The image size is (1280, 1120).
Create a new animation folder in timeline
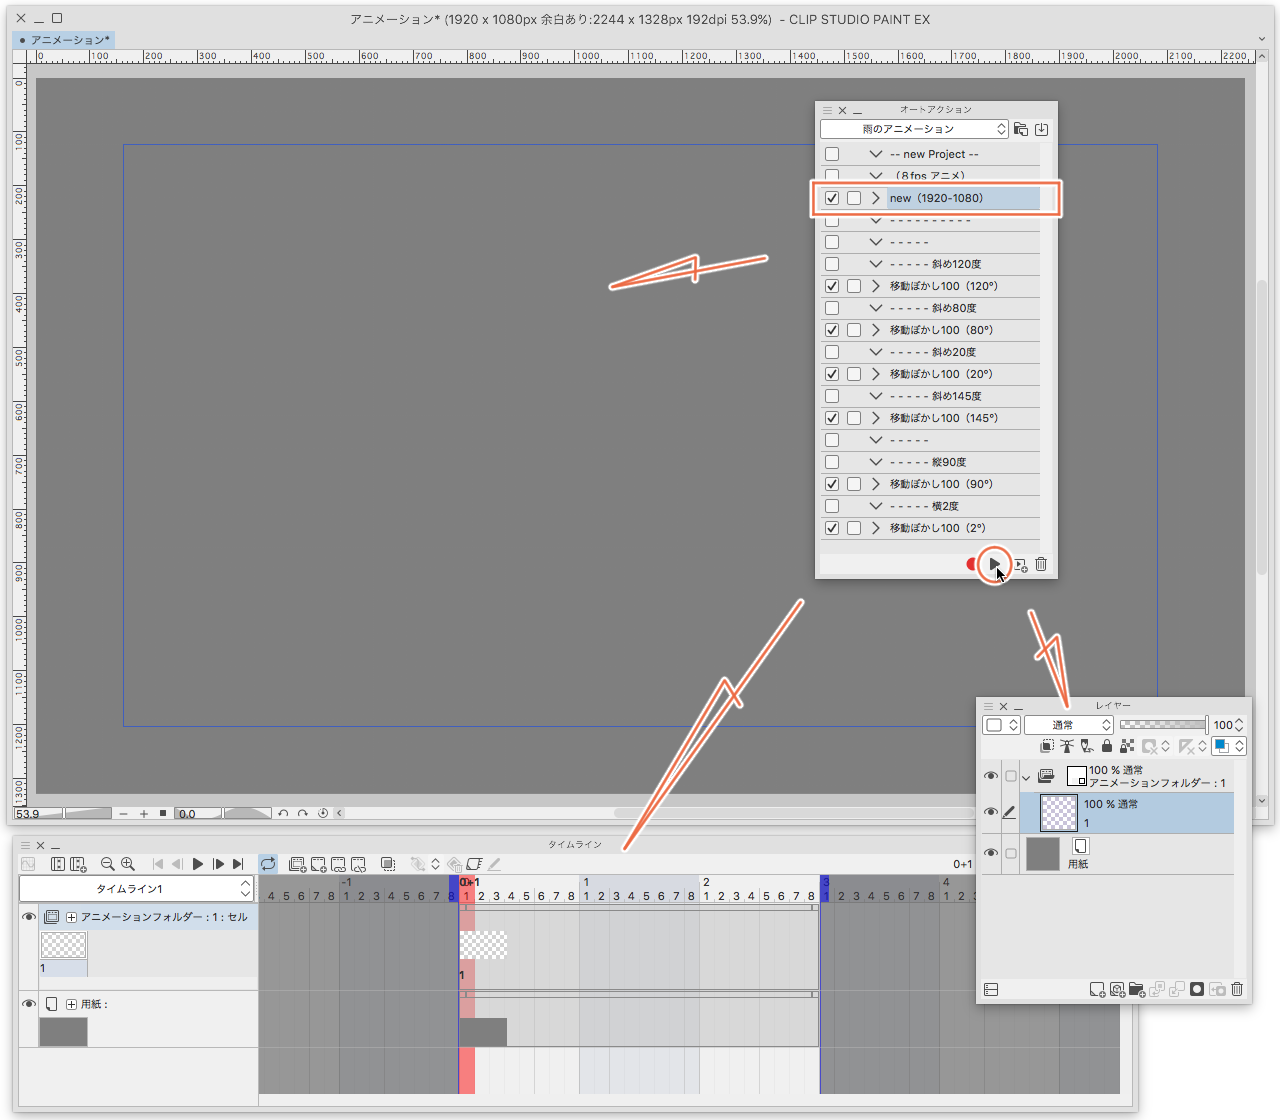click(297, 864)
